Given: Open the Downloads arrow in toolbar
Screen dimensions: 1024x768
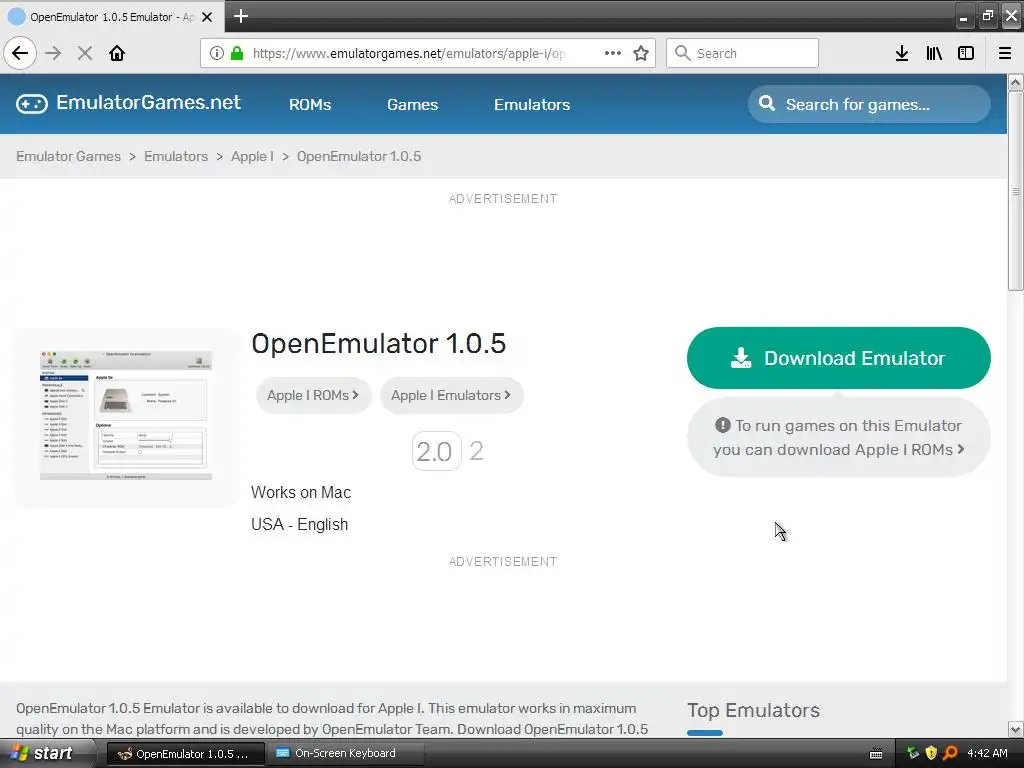Looking at the screenshot, I should pyautogui.click(x=902, y=53).
